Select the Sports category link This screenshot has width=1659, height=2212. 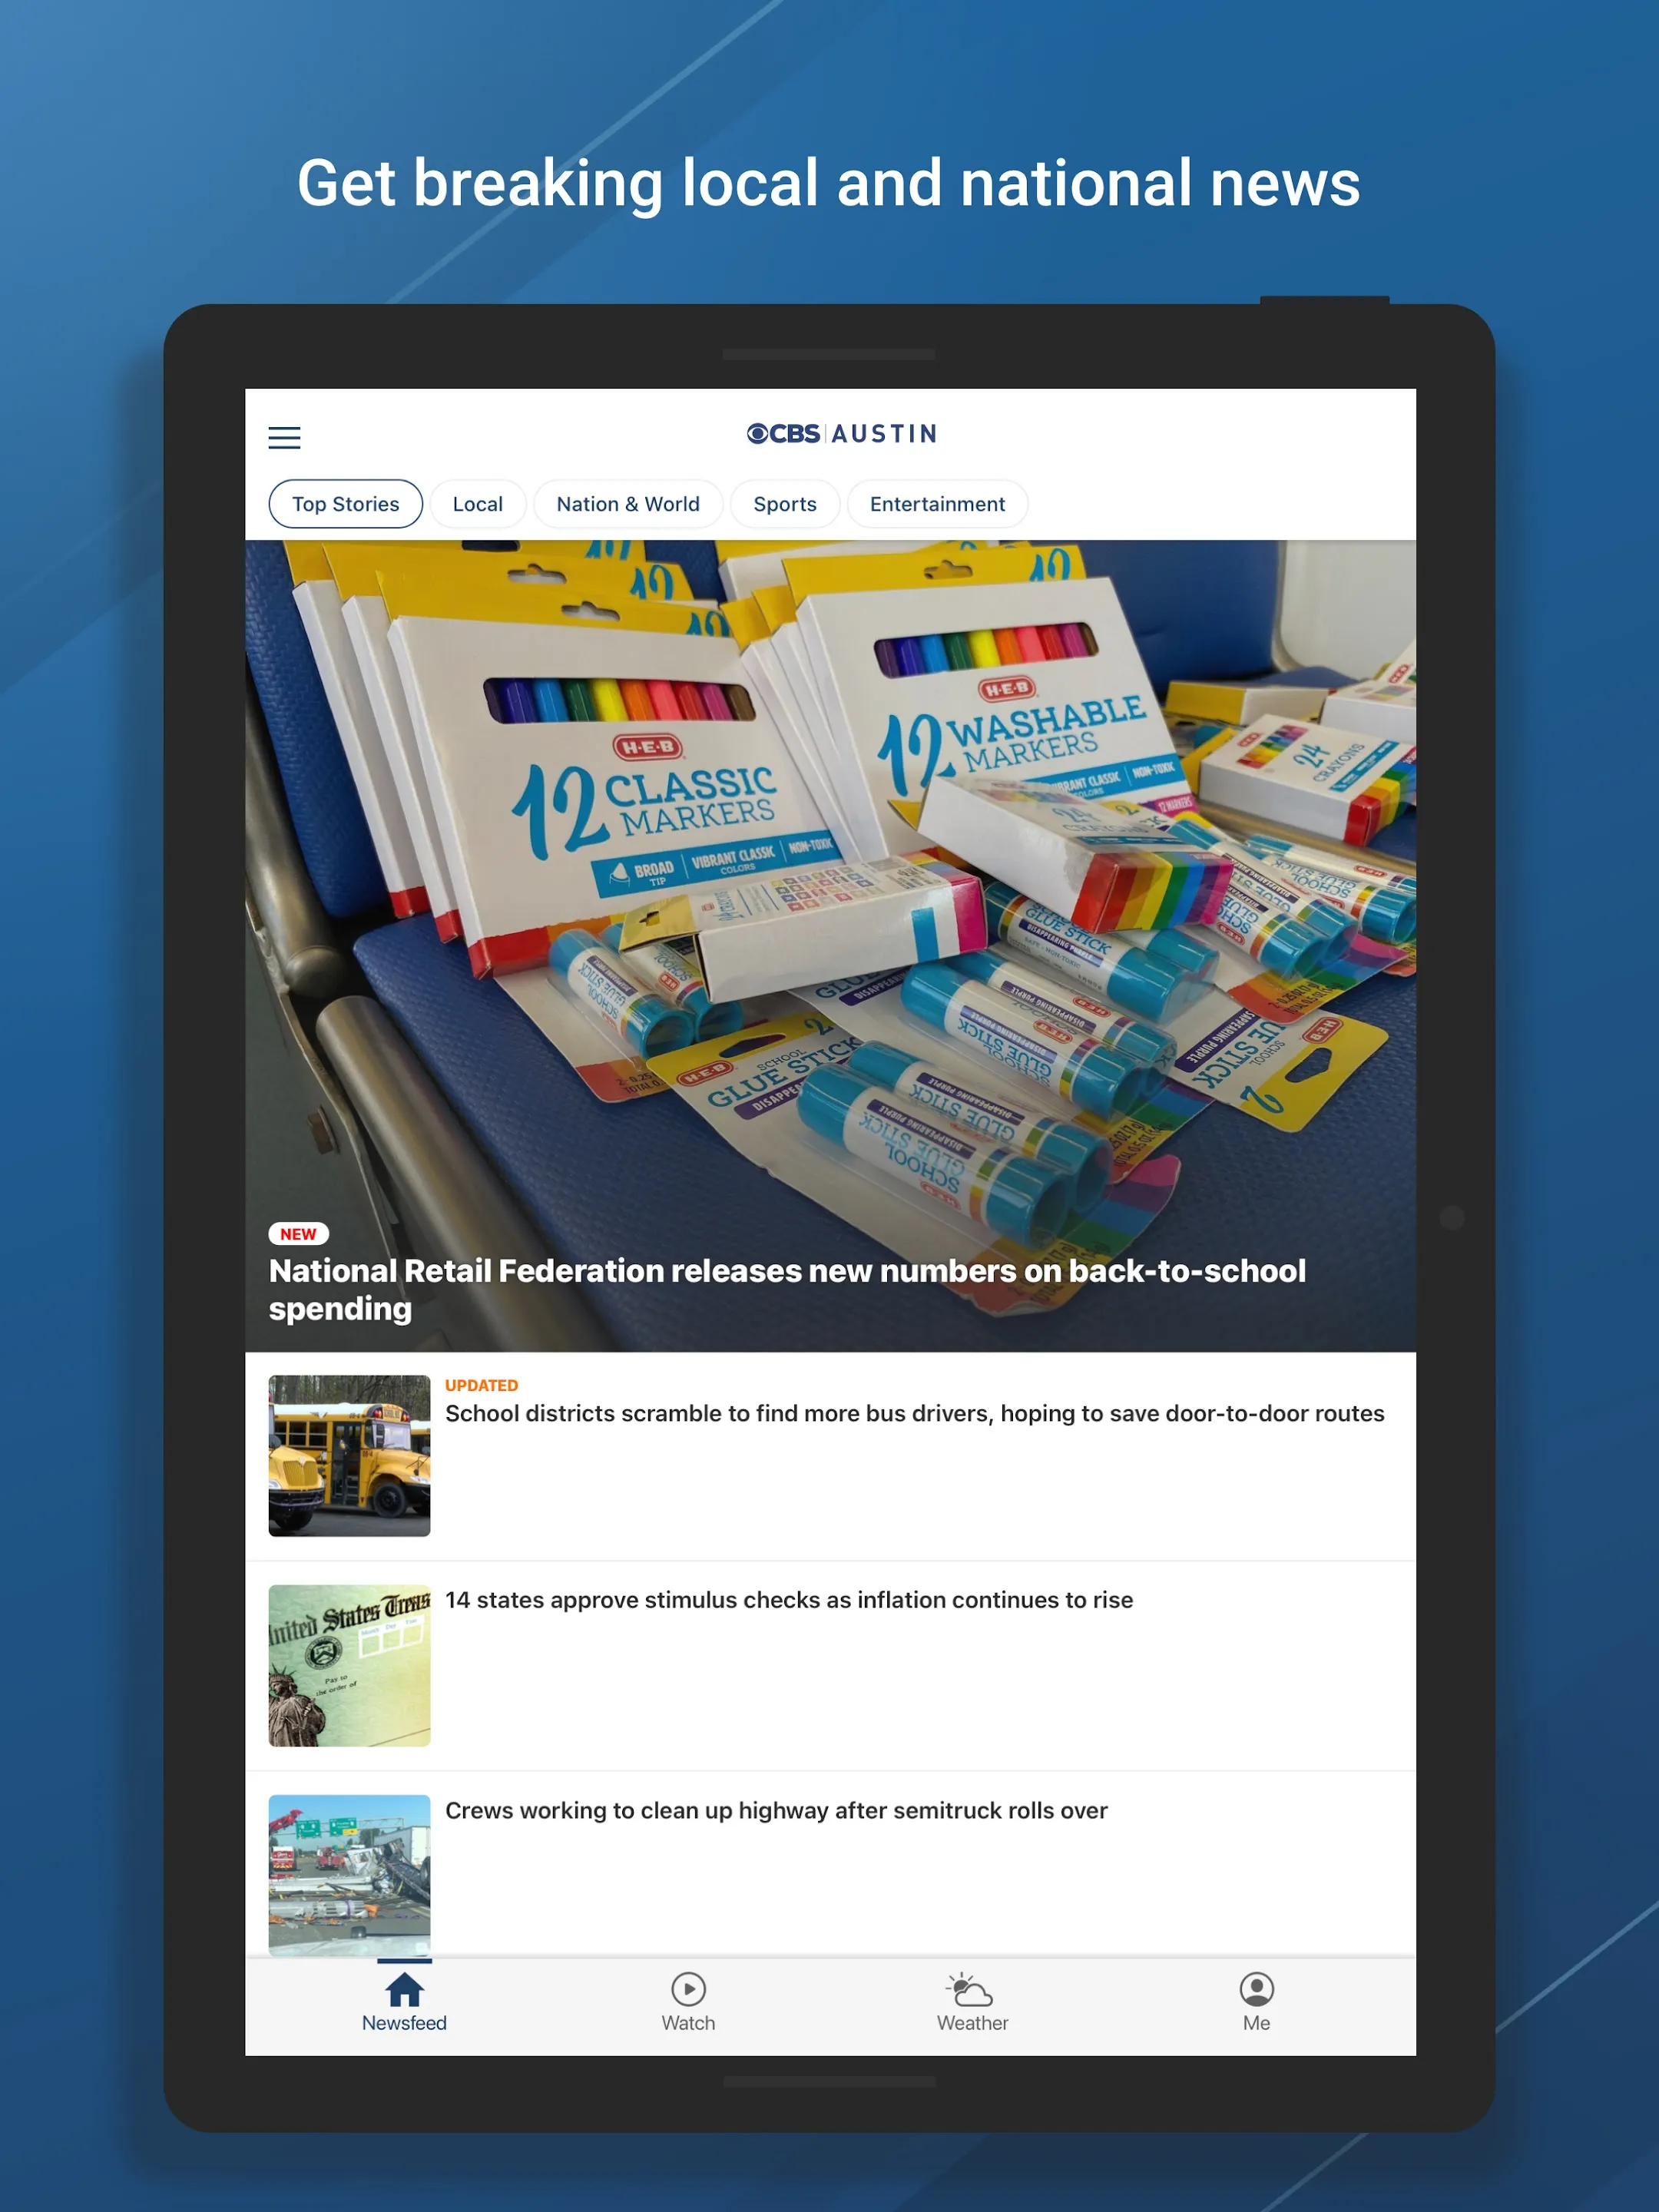click(x=784, y=503)
